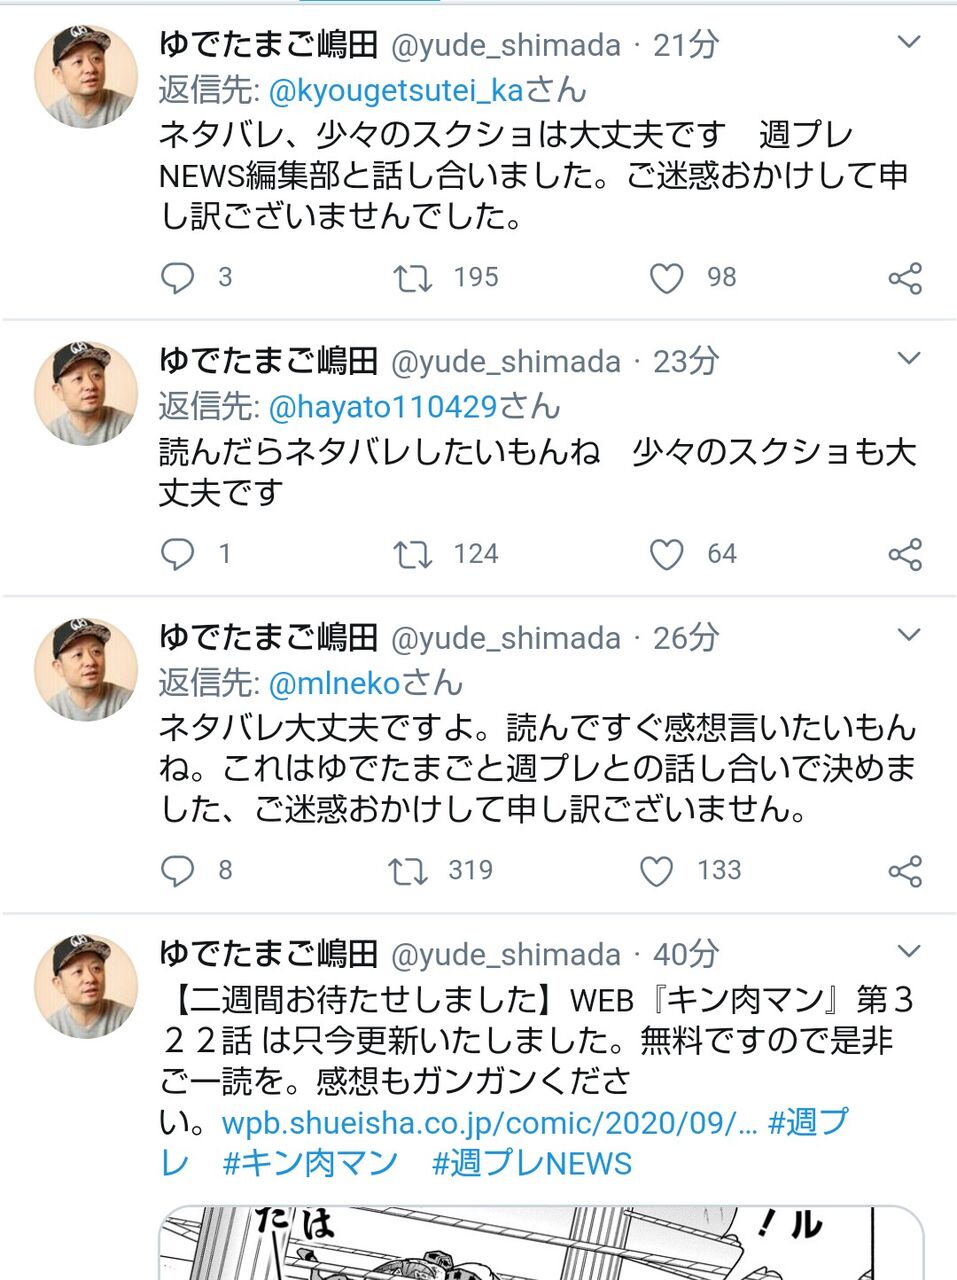The width and height of the screenshot is (957, 1280).
Task: Like the tweet with 64 likes
Action: tap(666, 553)
